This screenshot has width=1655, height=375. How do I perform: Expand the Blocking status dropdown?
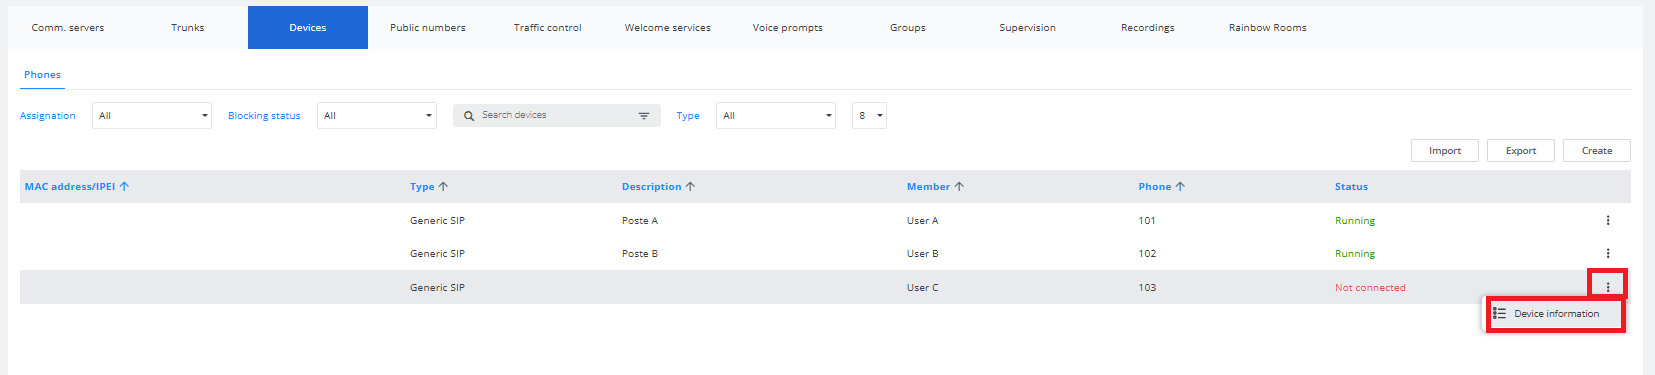pos(377,116)
